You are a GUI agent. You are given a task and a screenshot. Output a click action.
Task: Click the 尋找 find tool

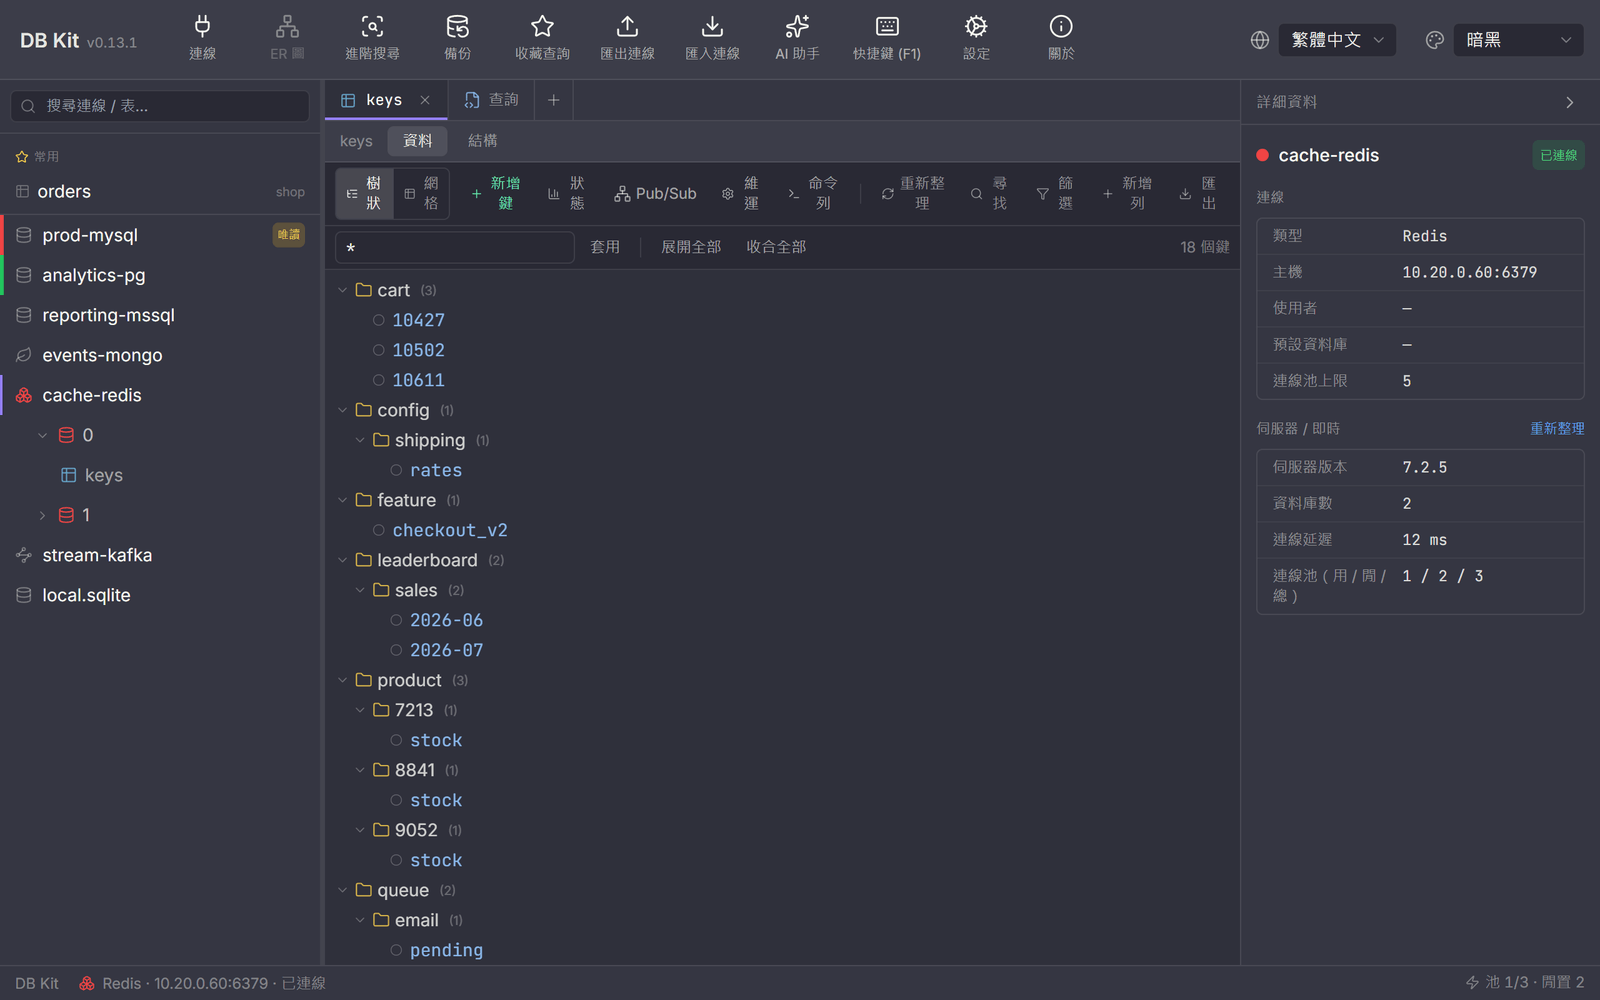989,193
